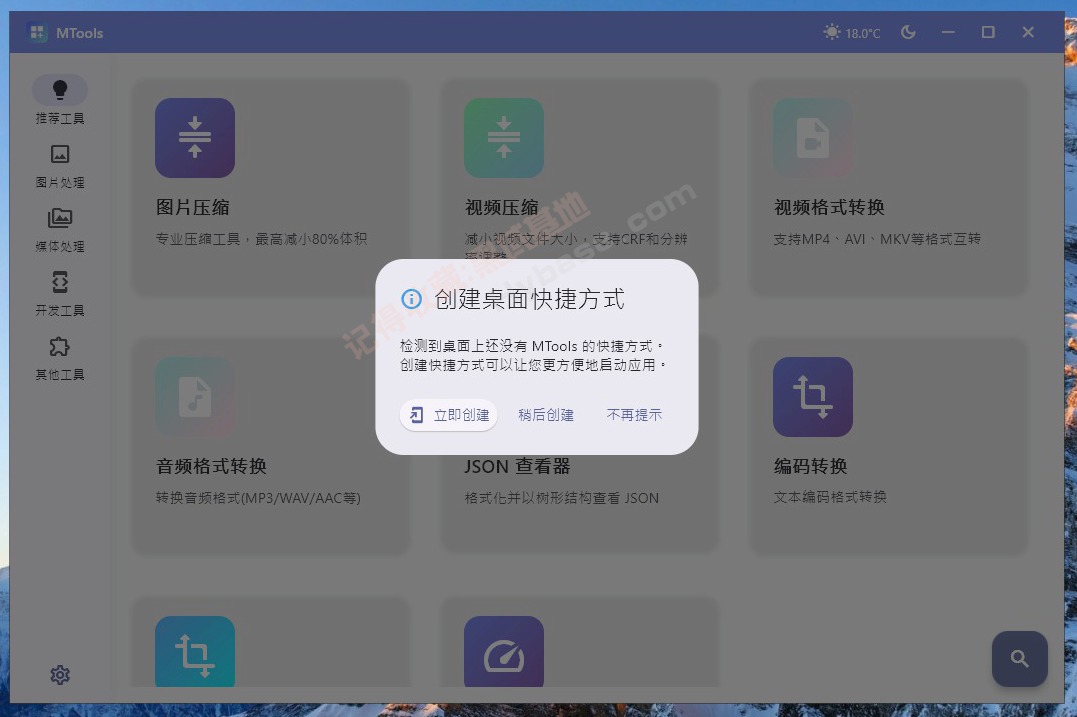Click the 18.0°C weather indicator
Image resolution: width=1077 pixels, height=717 pixels.
[x=851, y=31]
